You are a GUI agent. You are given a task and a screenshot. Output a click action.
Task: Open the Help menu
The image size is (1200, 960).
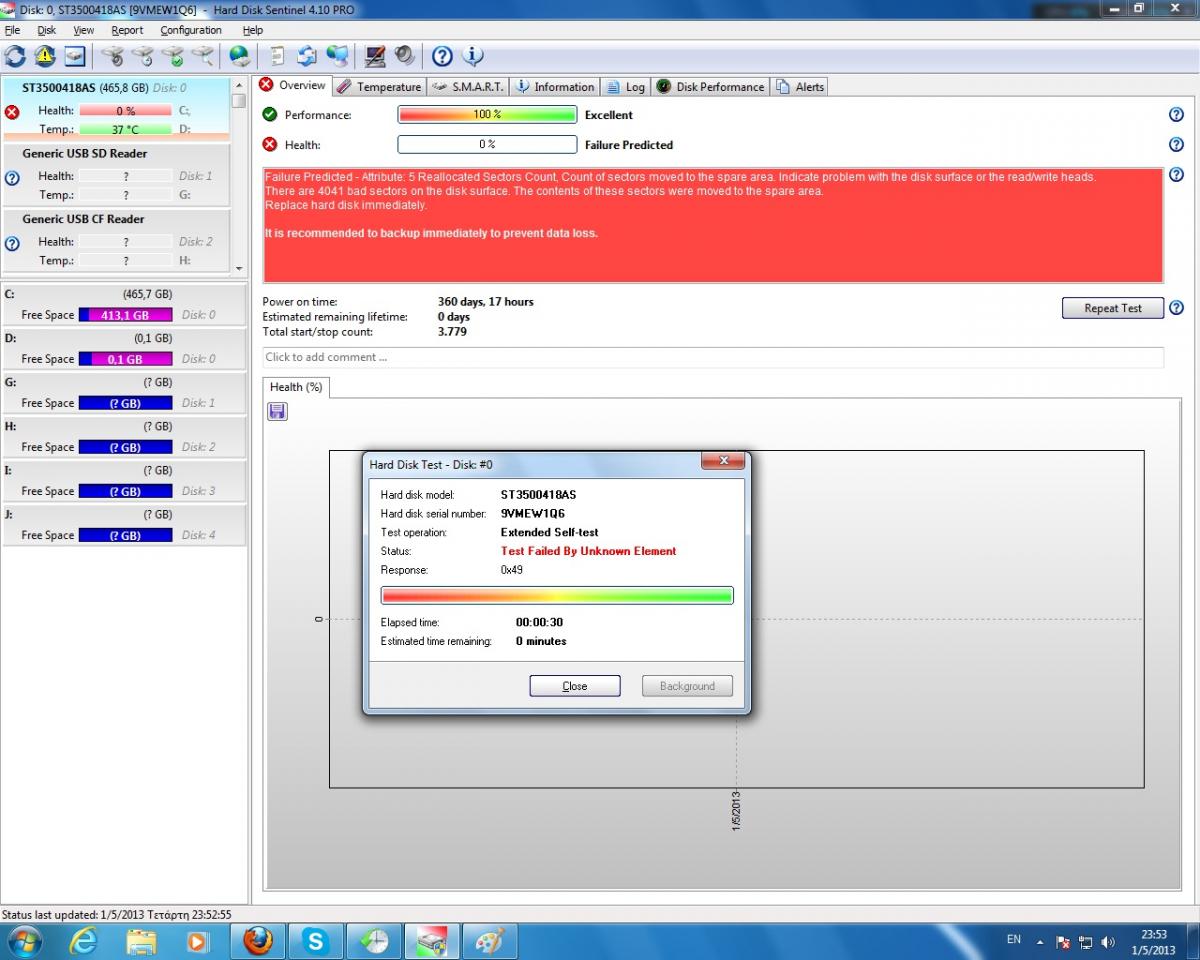click(253, 30)
